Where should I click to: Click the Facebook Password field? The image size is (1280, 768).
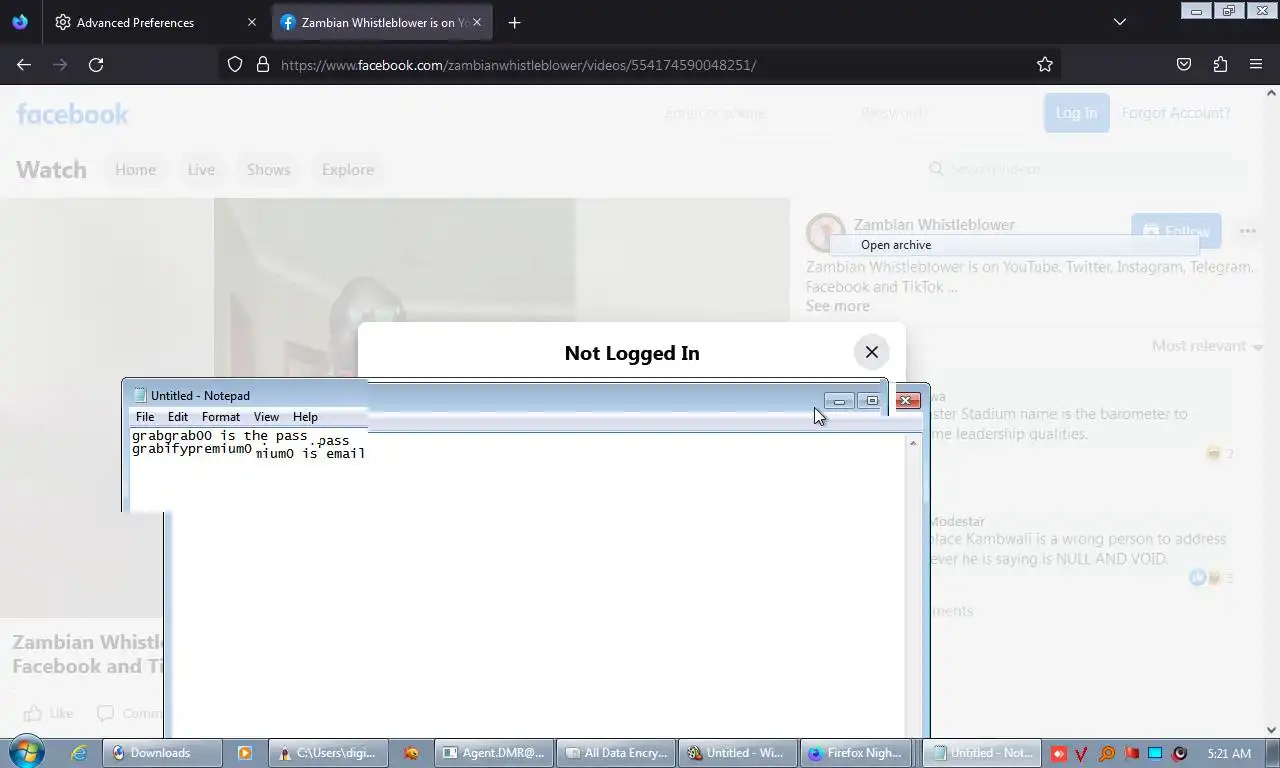pos(940,113)
